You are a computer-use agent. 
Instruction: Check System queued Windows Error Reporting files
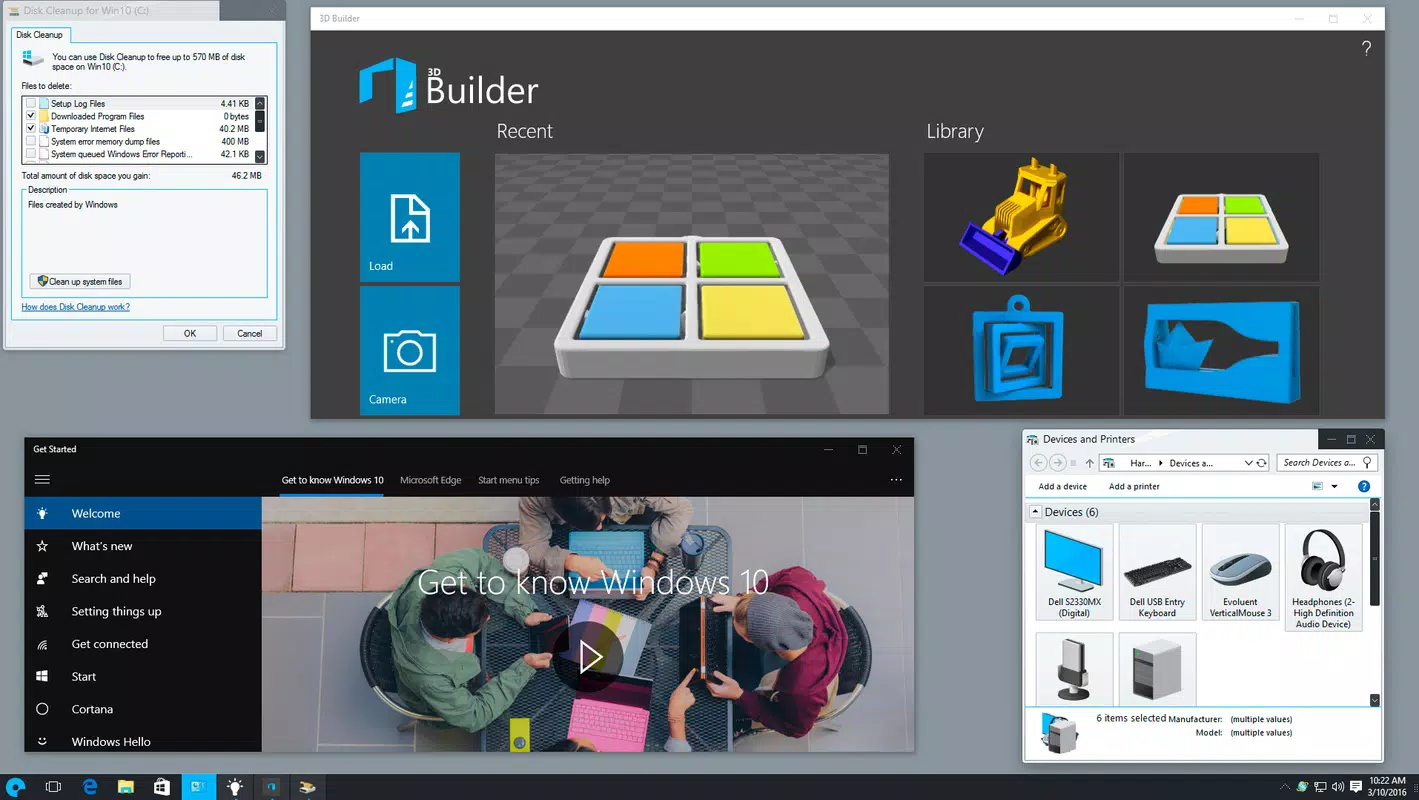click(31, 155)
